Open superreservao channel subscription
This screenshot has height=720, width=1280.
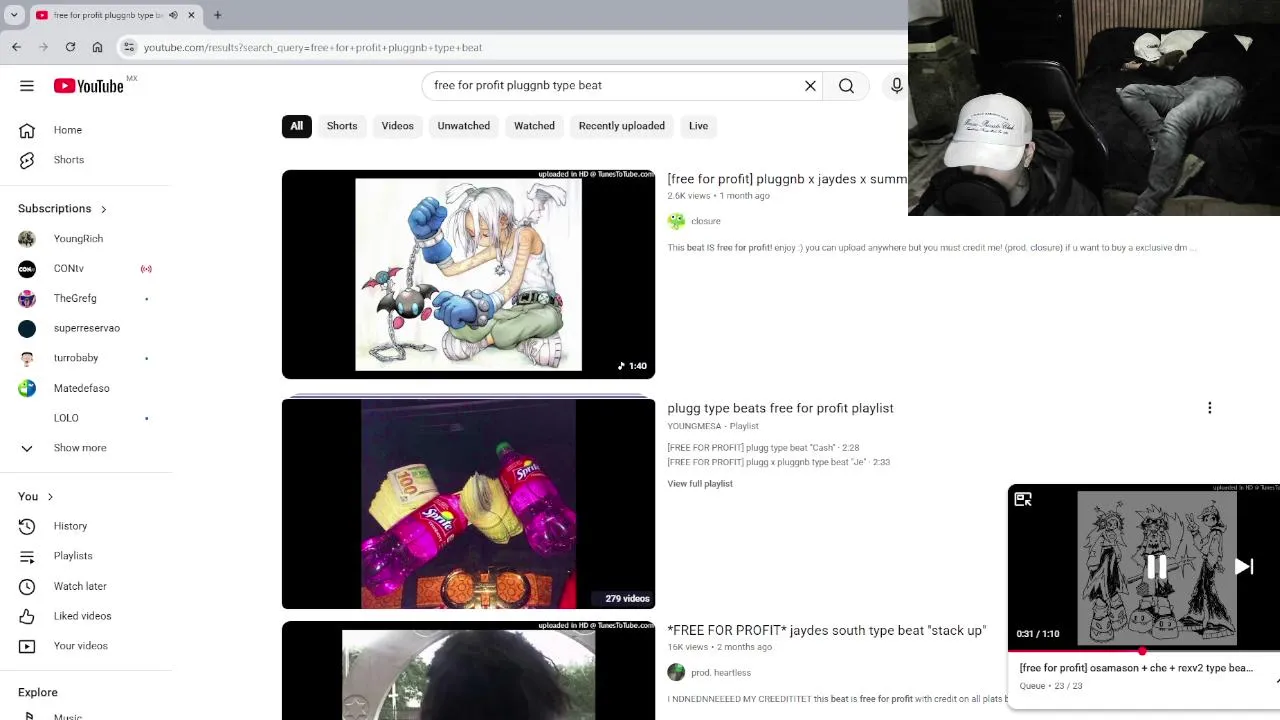tap(87, 328)
